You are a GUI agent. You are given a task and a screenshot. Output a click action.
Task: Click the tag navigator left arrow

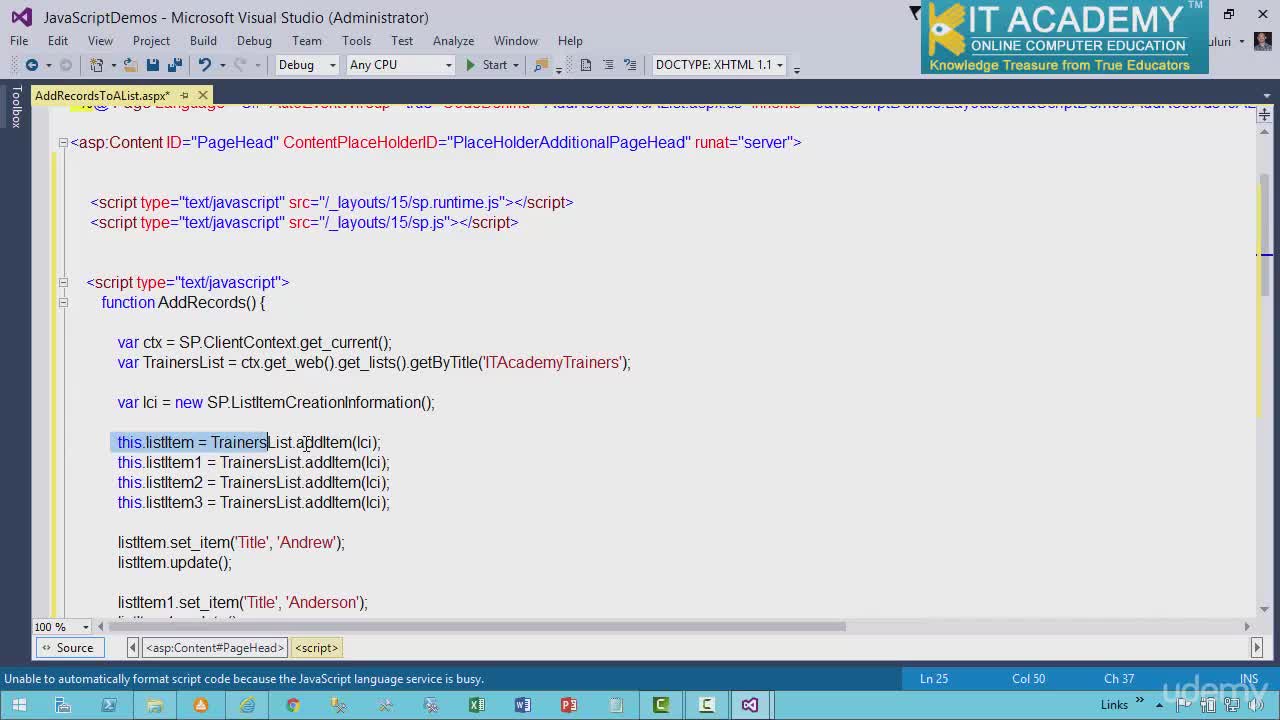click(132, 648)
